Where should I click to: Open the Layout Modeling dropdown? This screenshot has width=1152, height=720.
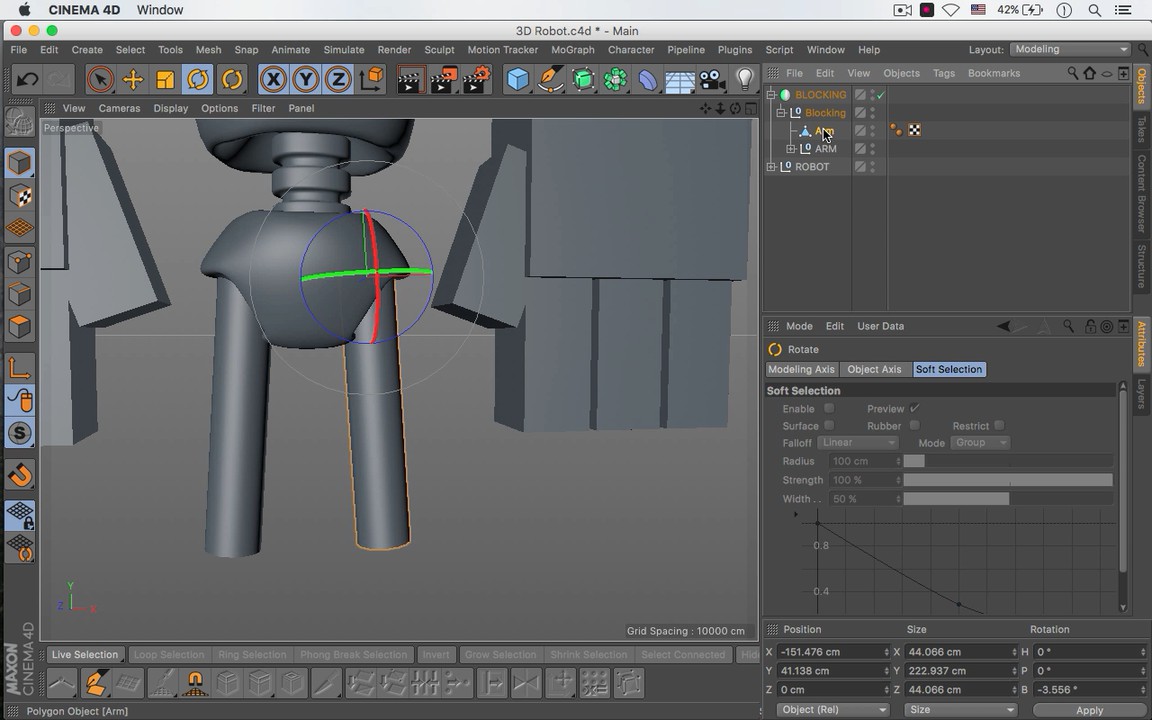tap(1070, 50)
